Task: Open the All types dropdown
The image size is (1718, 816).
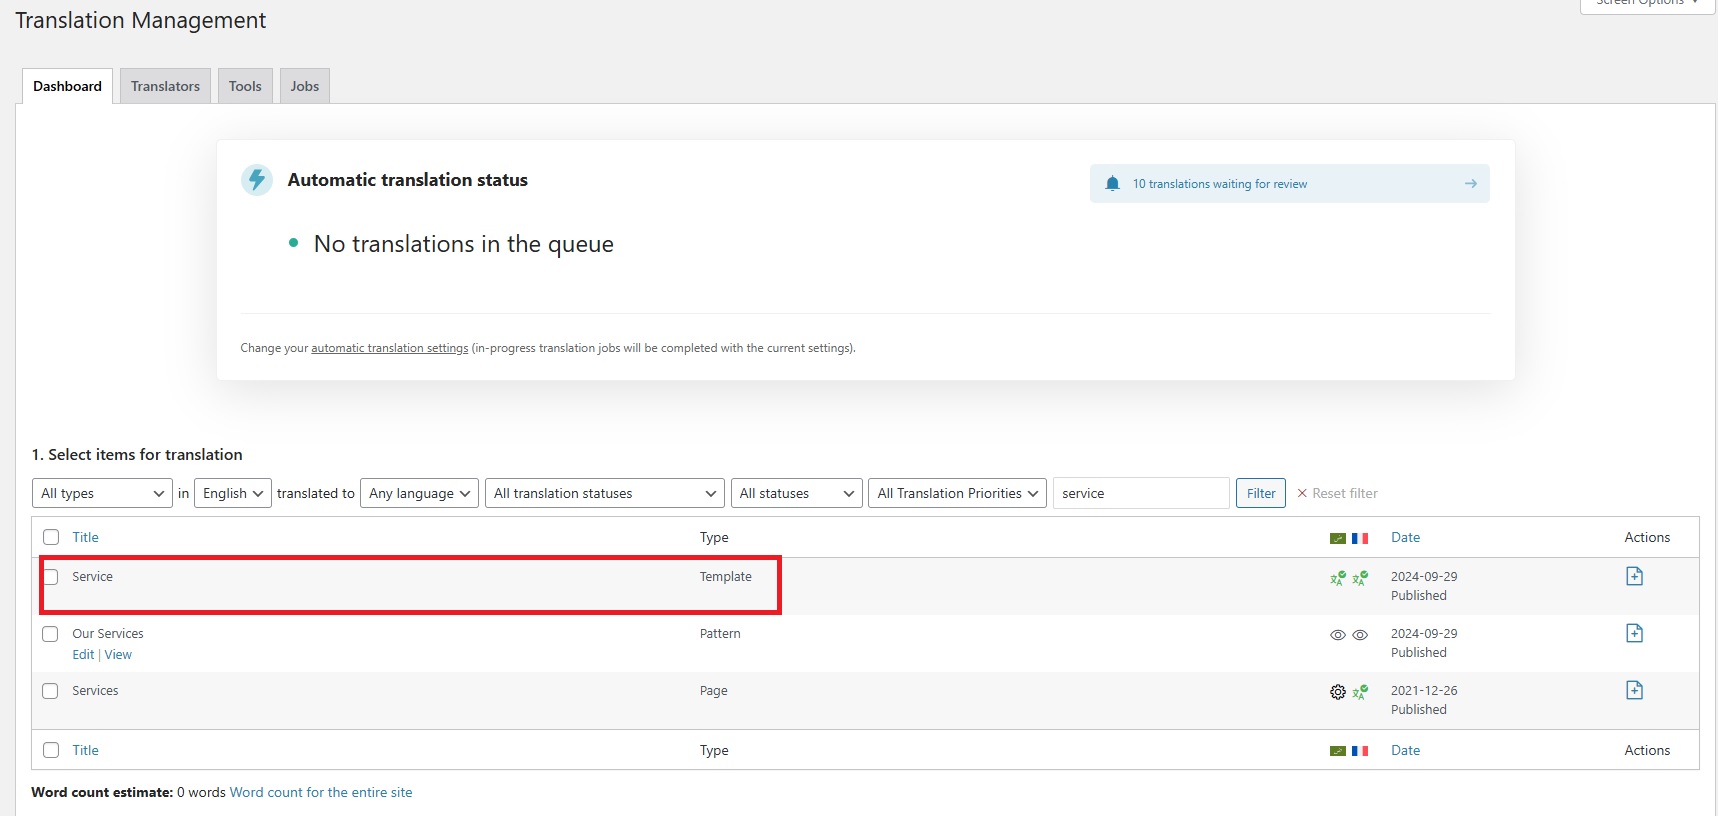Action: [102, 493]
